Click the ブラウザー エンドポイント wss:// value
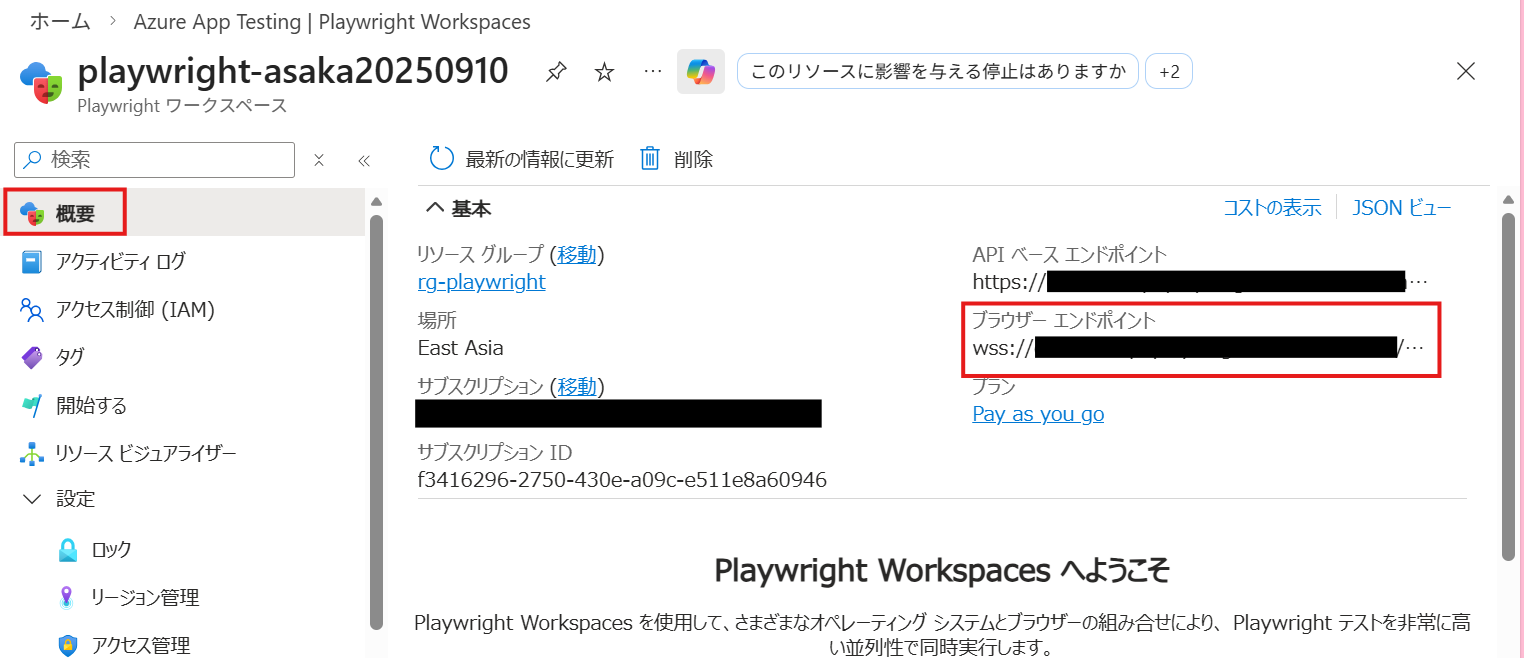Viewport: 1524px width, 658px height. point(1196,348)
